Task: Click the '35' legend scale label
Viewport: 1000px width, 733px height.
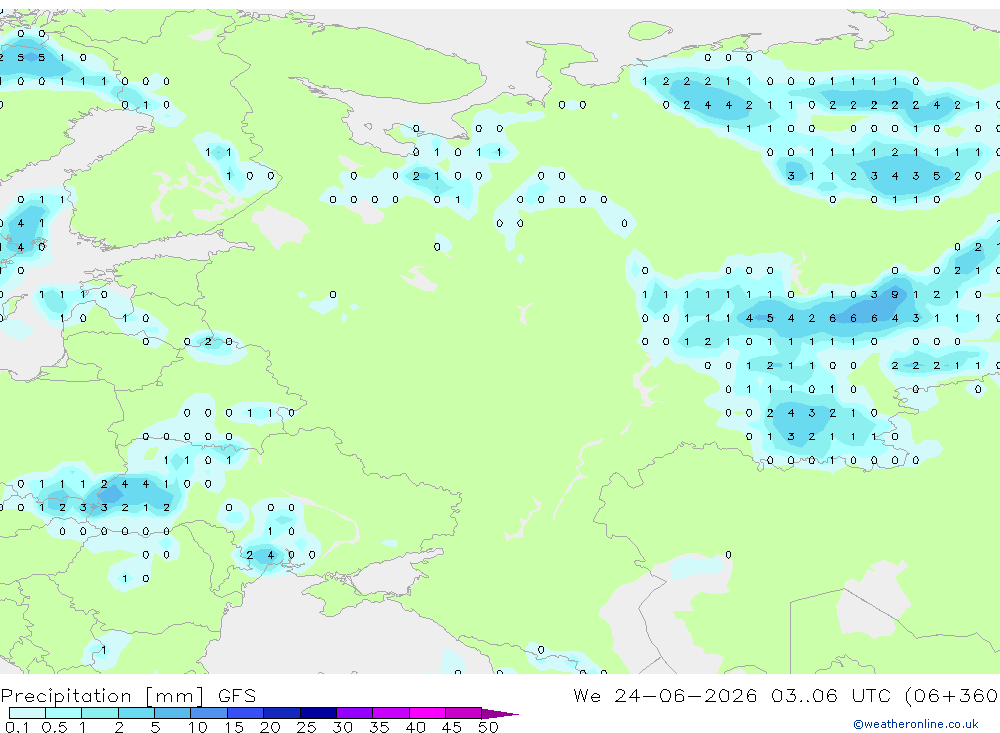Action: pyautogui.click(x=379, y=727)
